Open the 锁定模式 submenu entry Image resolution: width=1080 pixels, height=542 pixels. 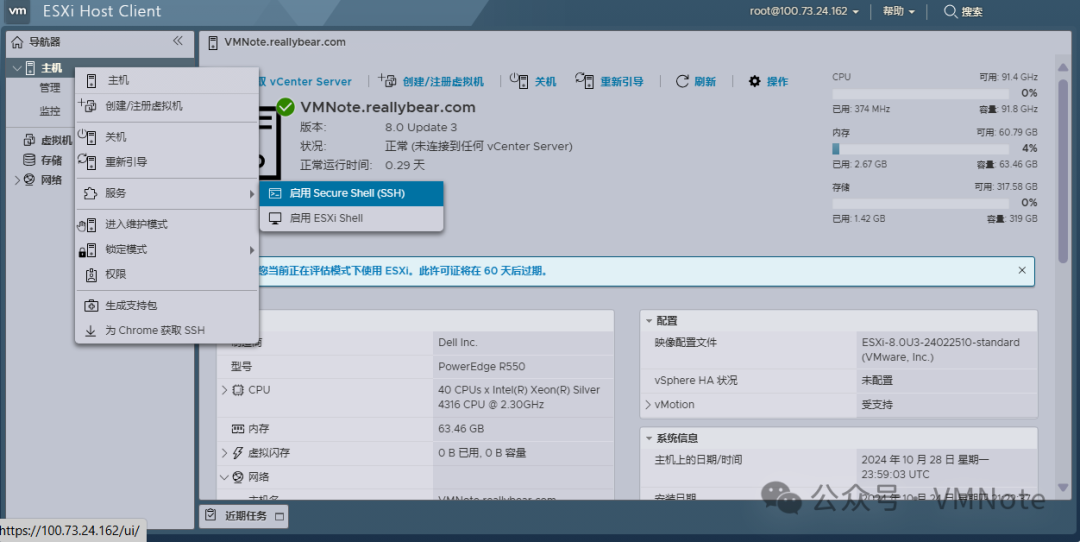pyautogui.click(x=167, y=249)
